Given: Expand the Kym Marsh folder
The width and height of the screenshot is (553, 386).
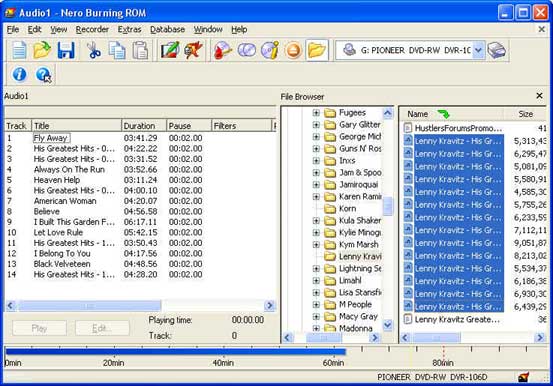Looking at the screenshot, I should point(316,245).
